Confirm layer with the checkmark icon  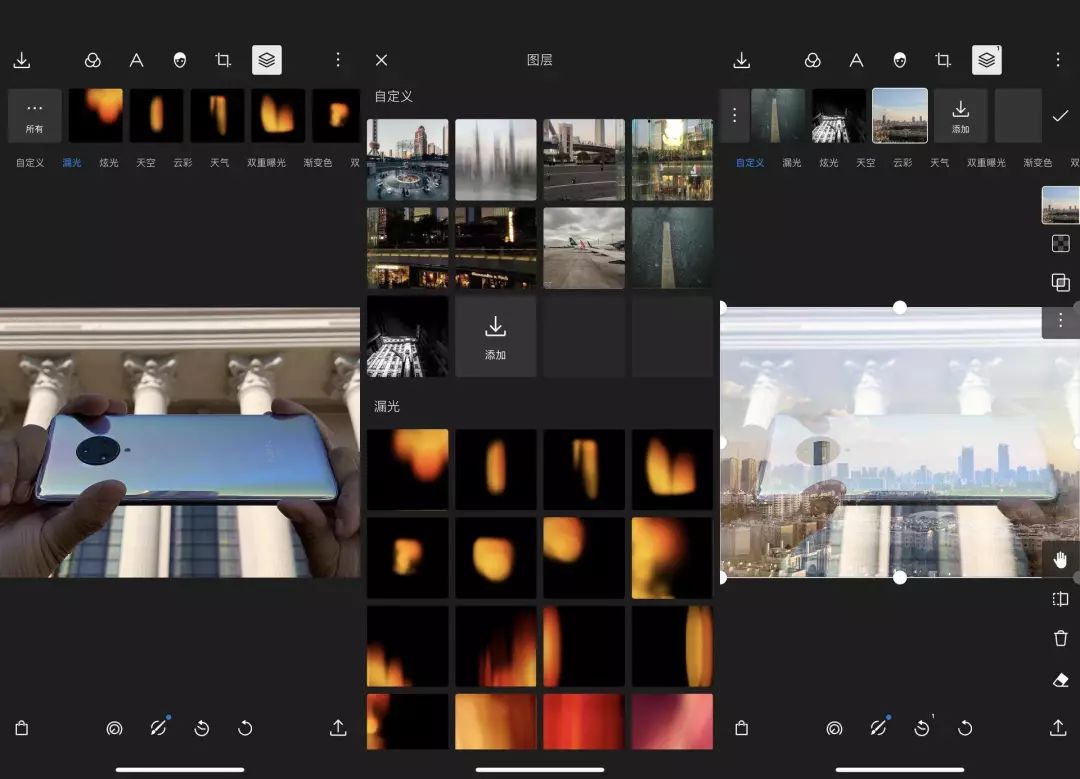click(x=1060, y=116)
